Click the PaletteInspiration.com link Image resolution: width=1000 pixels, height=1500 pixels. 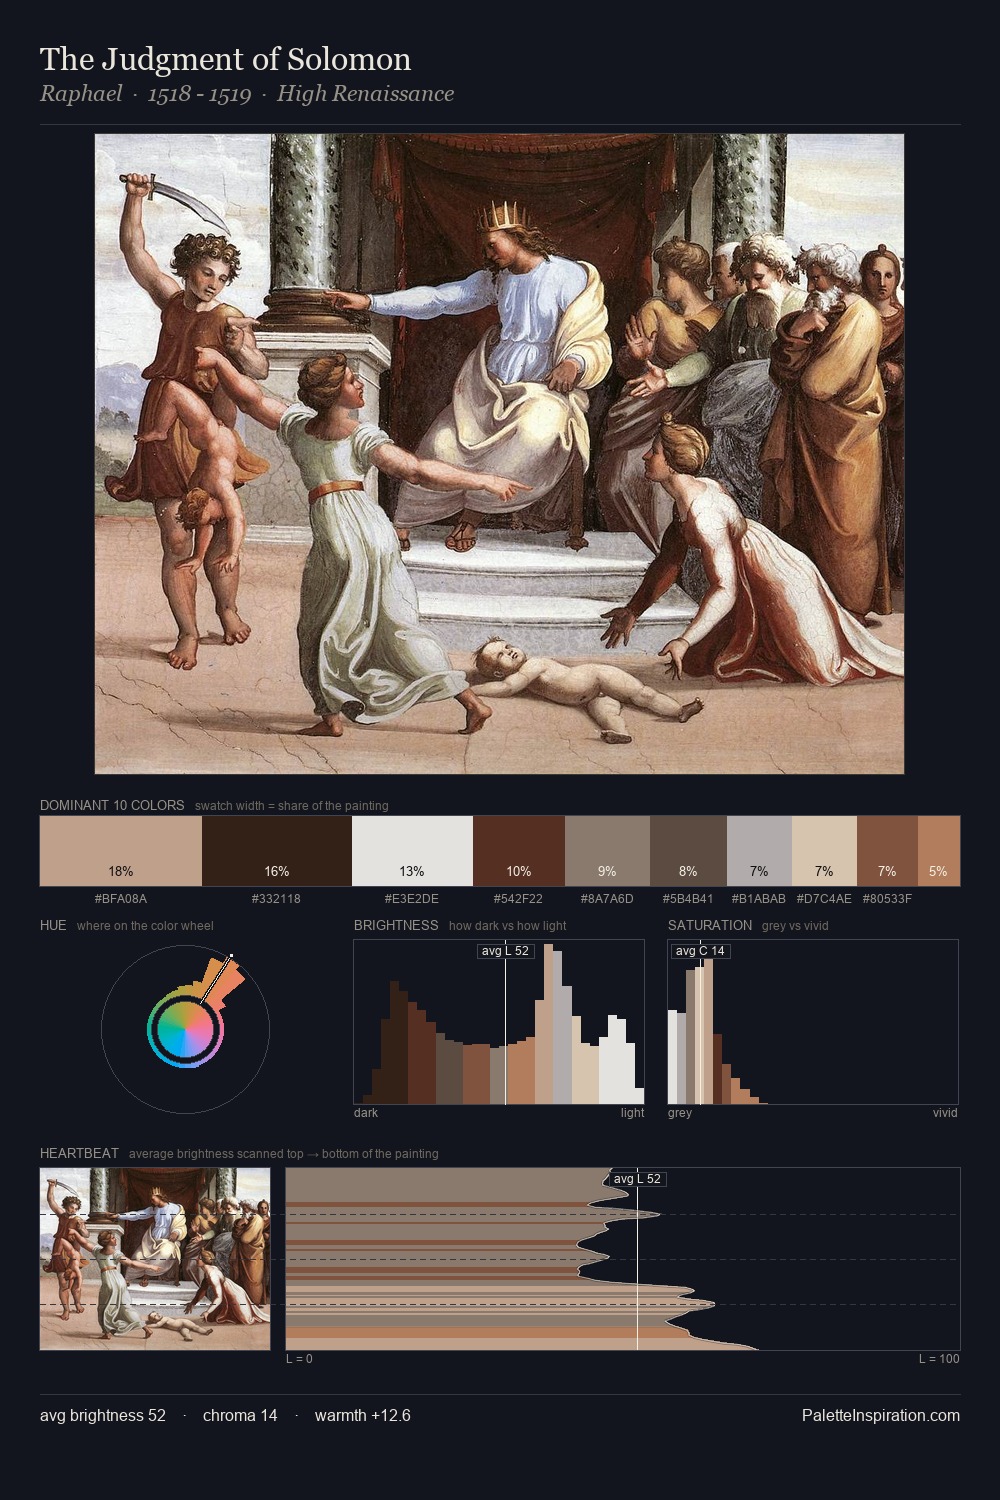point(881,1415)
